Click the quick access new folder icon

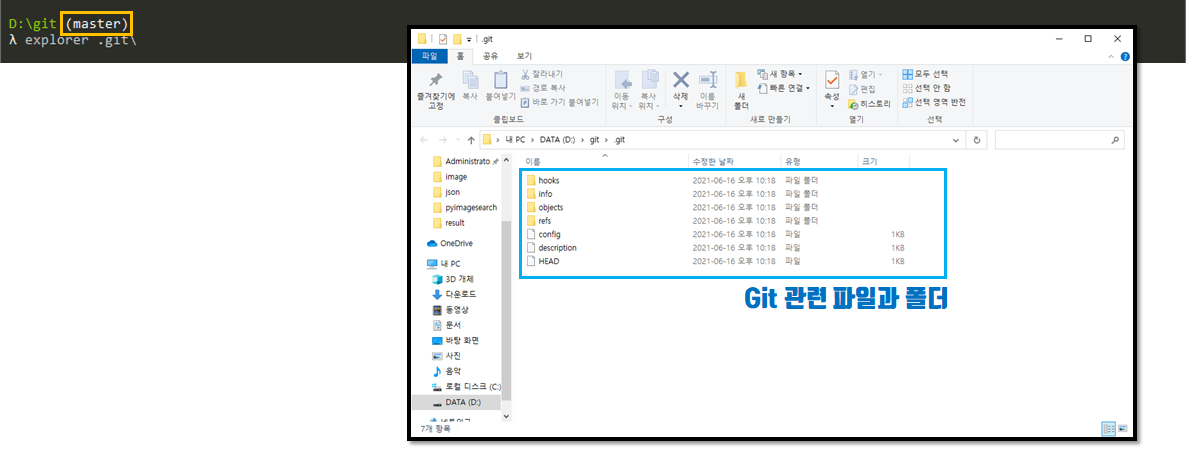(x=458, y=39)
